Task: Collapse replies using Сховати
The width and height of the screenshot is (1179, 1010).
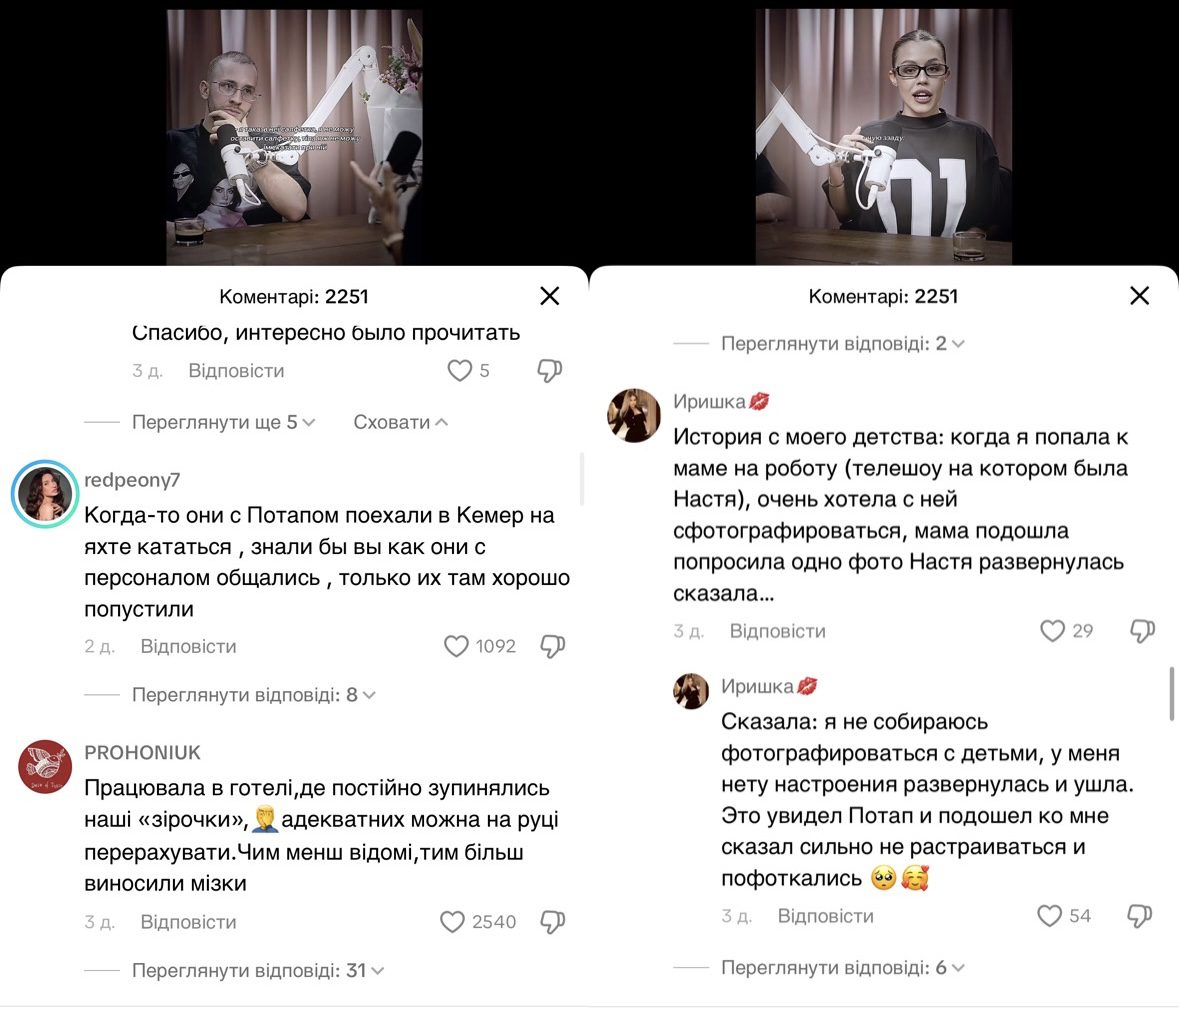Action: [x=401, y=422]
